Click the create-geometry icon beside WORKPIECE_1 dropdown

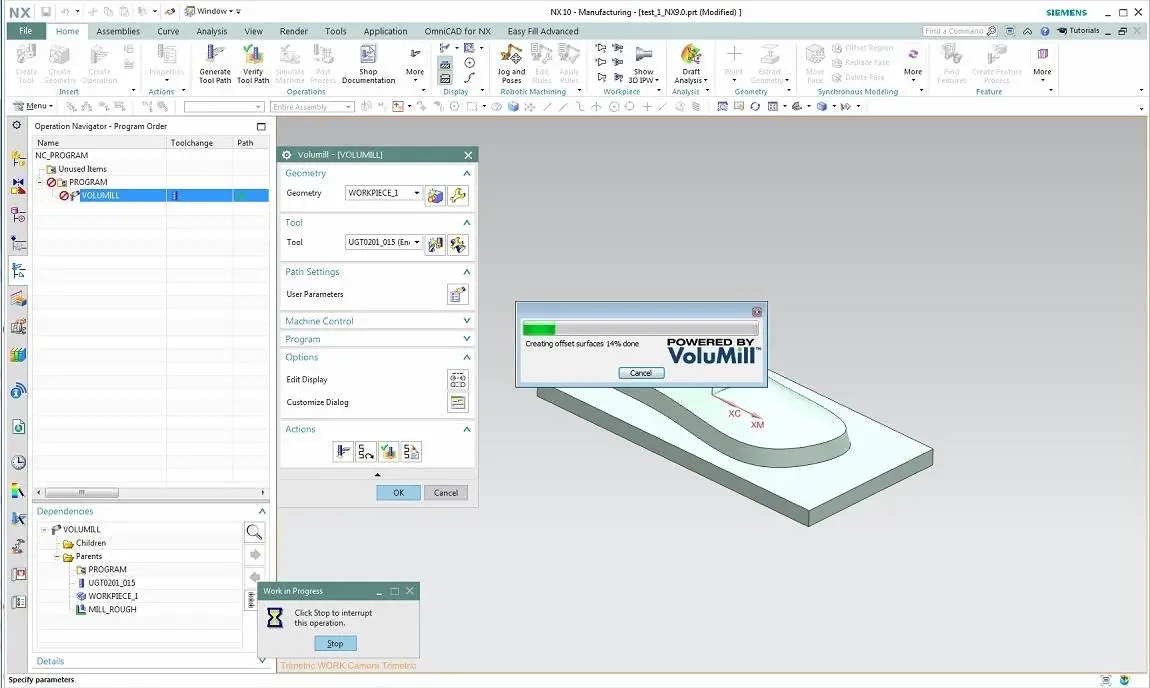[x=436, y=195]
